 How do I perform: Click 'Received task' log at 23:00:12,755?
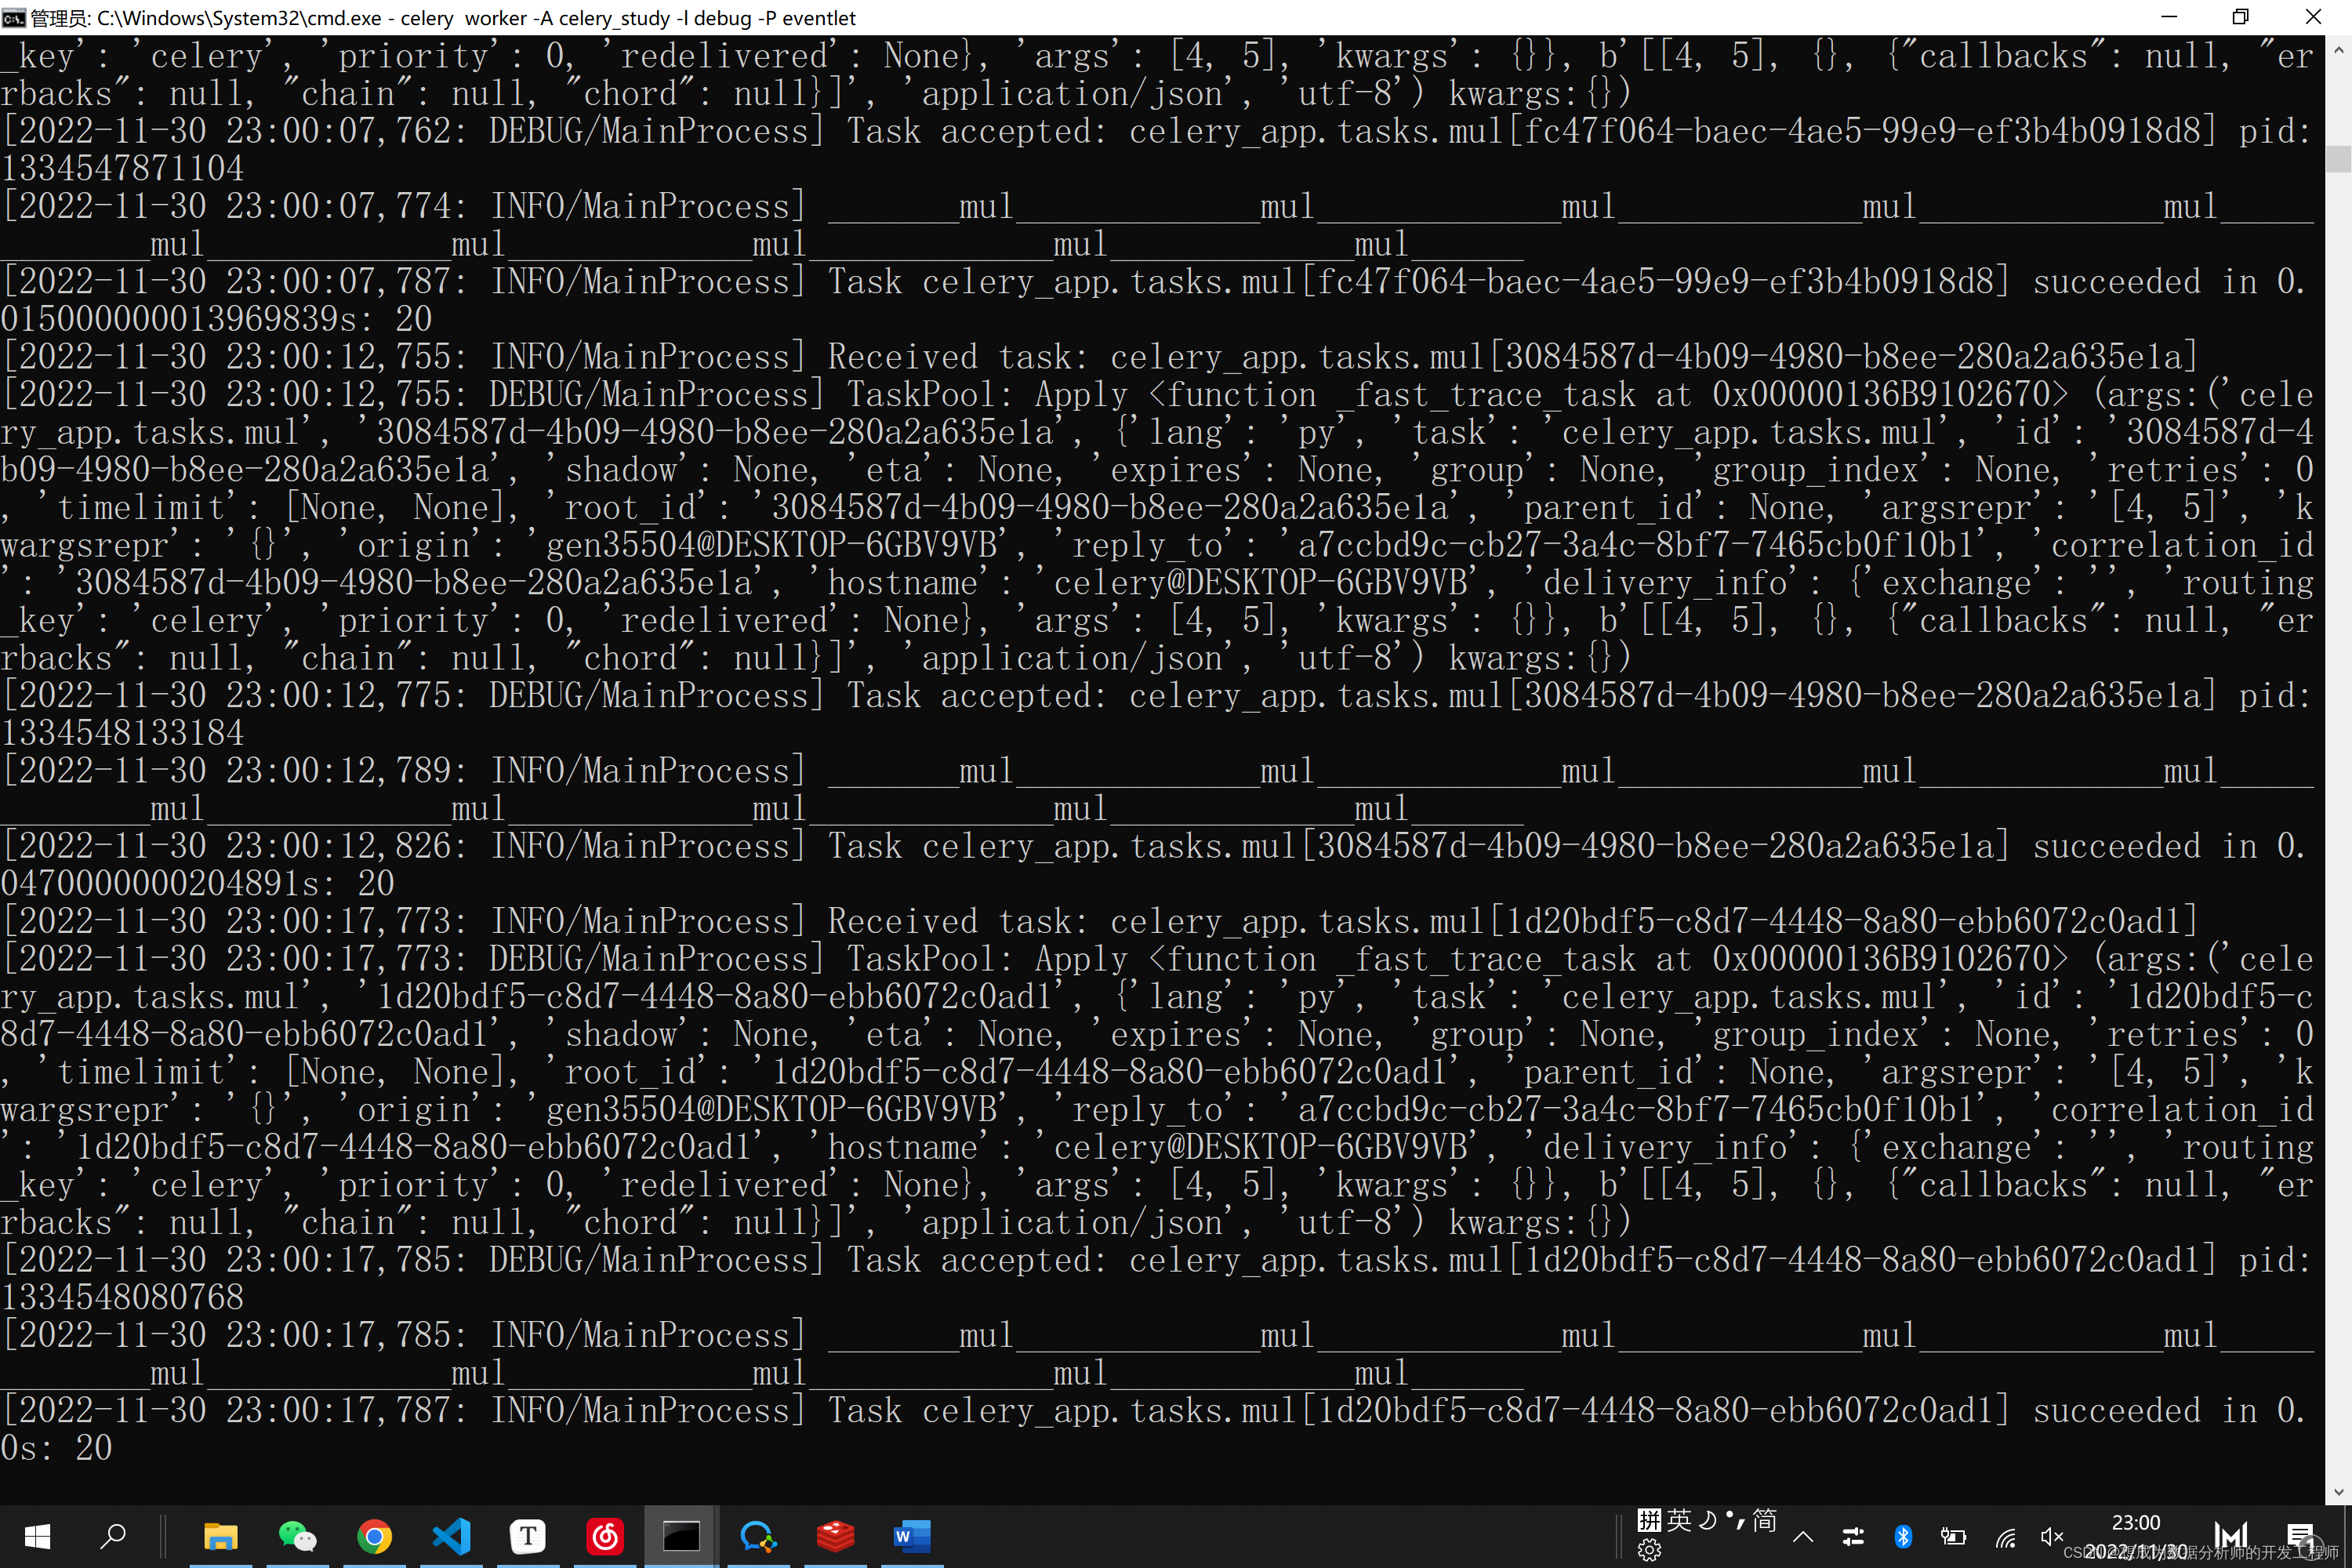pyautogui.click(x=1100, y=357)
